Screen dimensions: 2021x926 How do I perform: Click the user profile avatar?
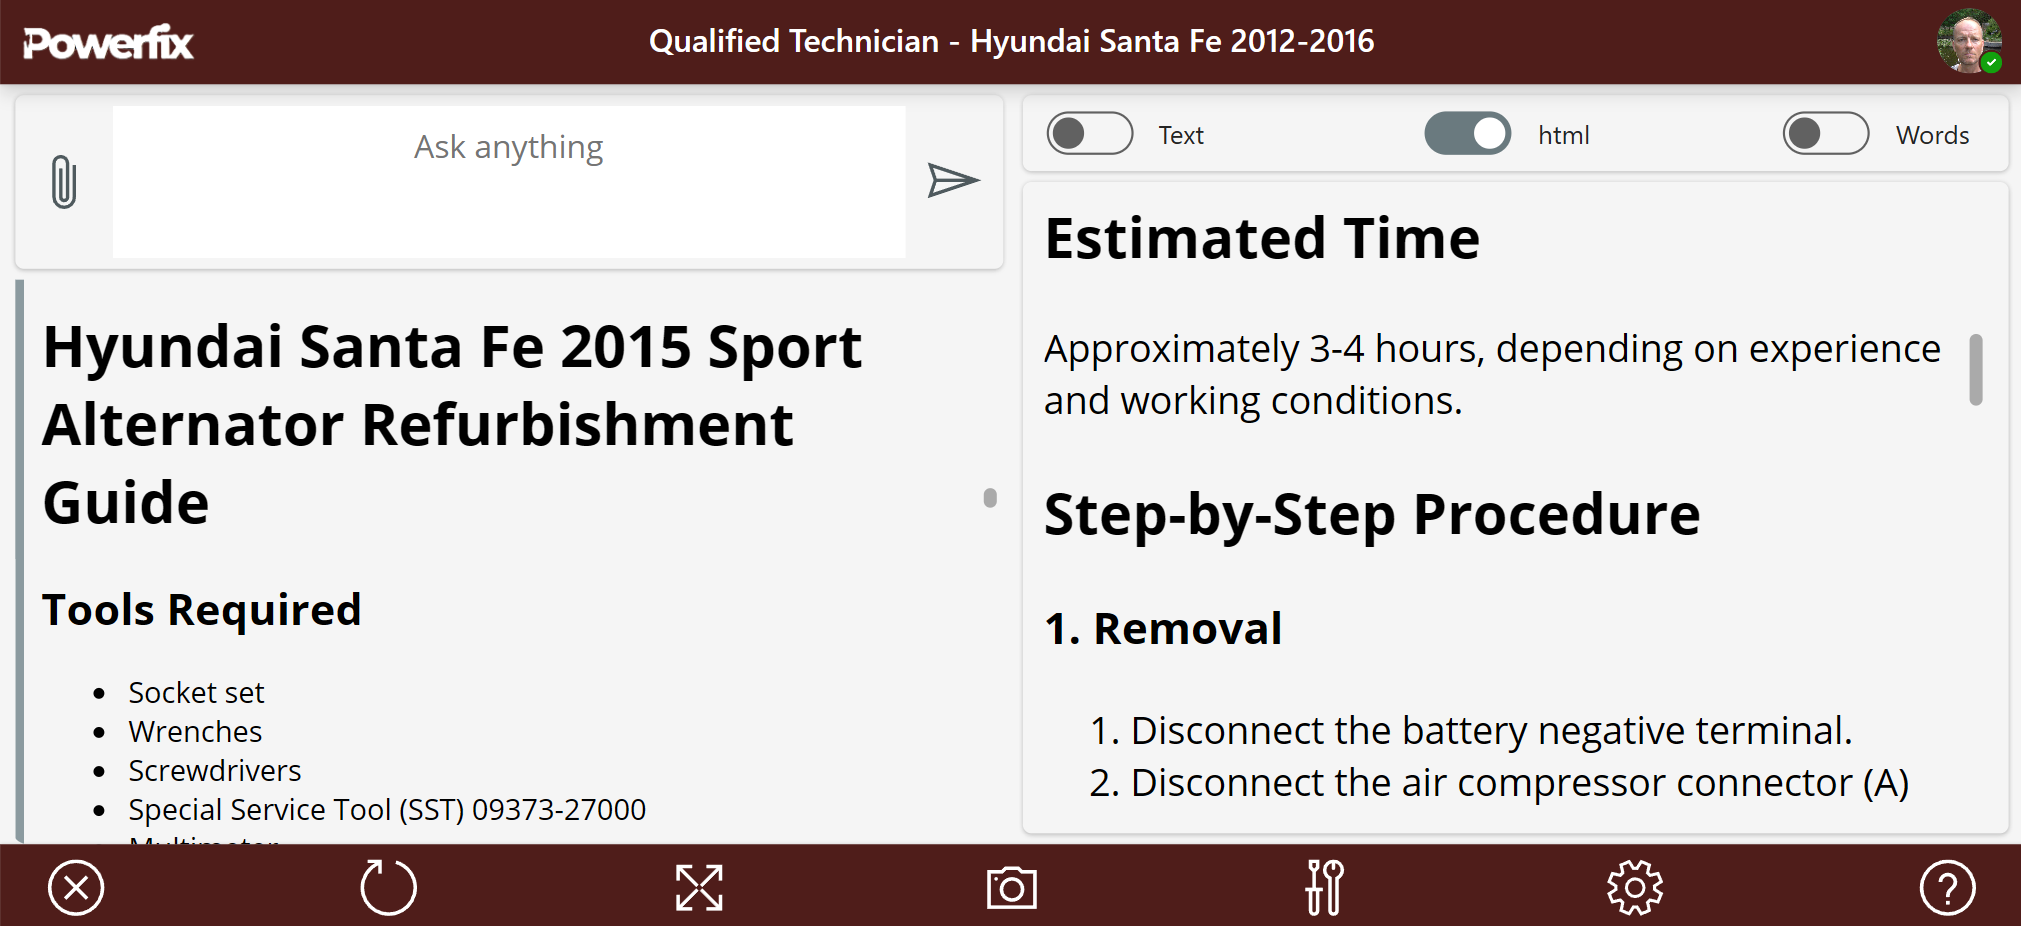(1969, 41)
